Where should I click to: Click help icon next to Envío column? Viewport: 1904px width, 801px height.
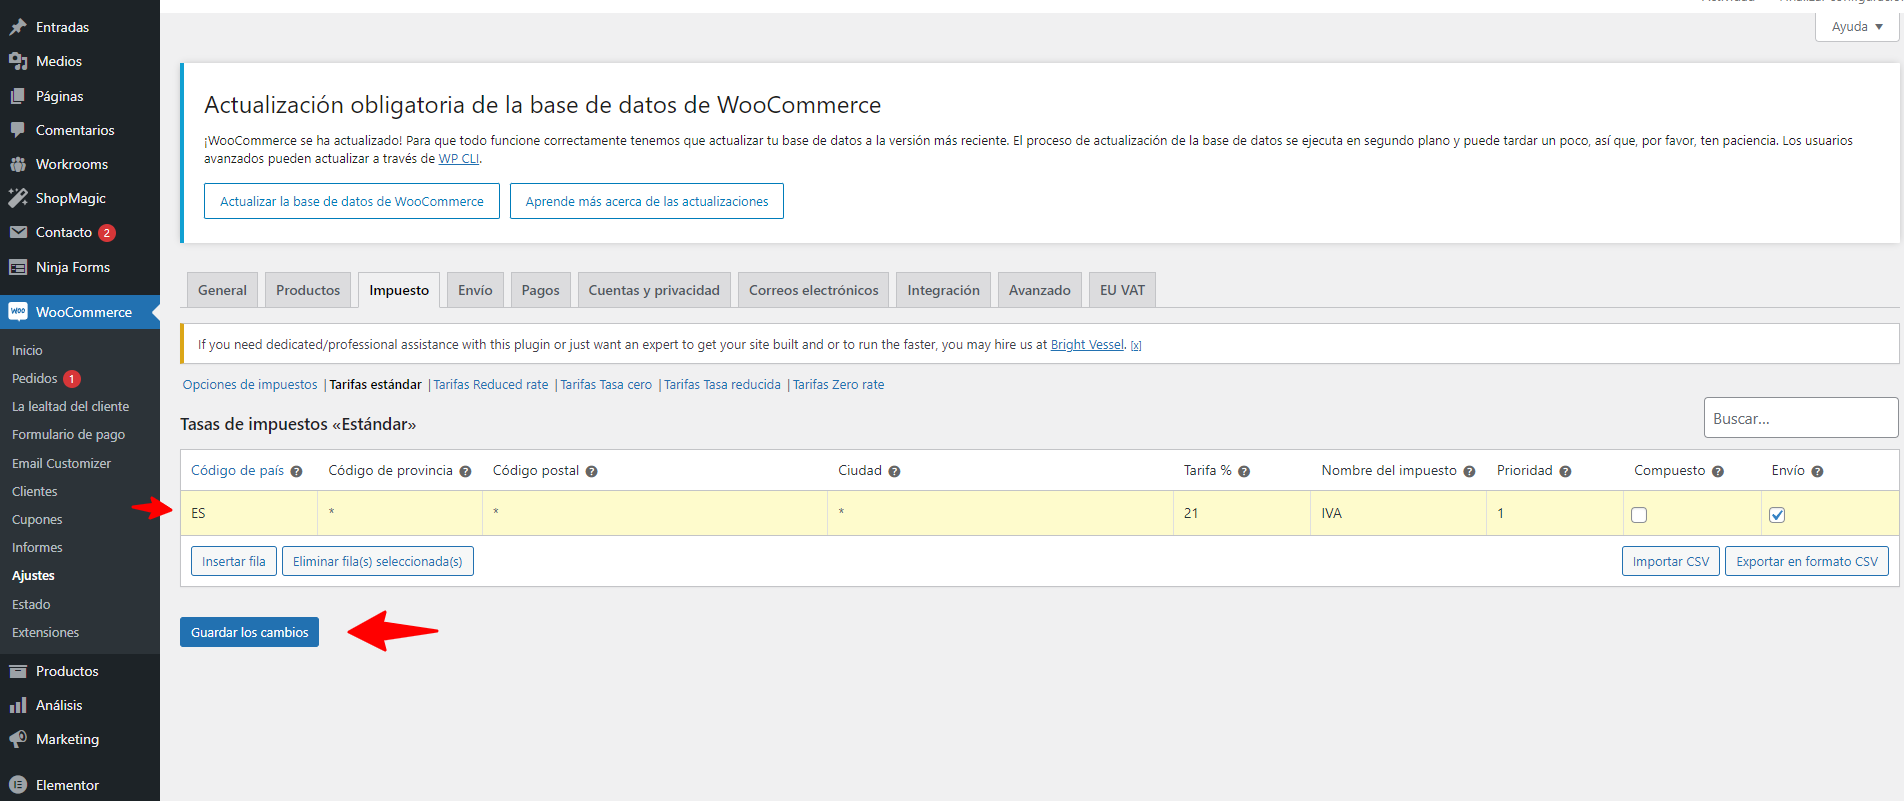1817,472
